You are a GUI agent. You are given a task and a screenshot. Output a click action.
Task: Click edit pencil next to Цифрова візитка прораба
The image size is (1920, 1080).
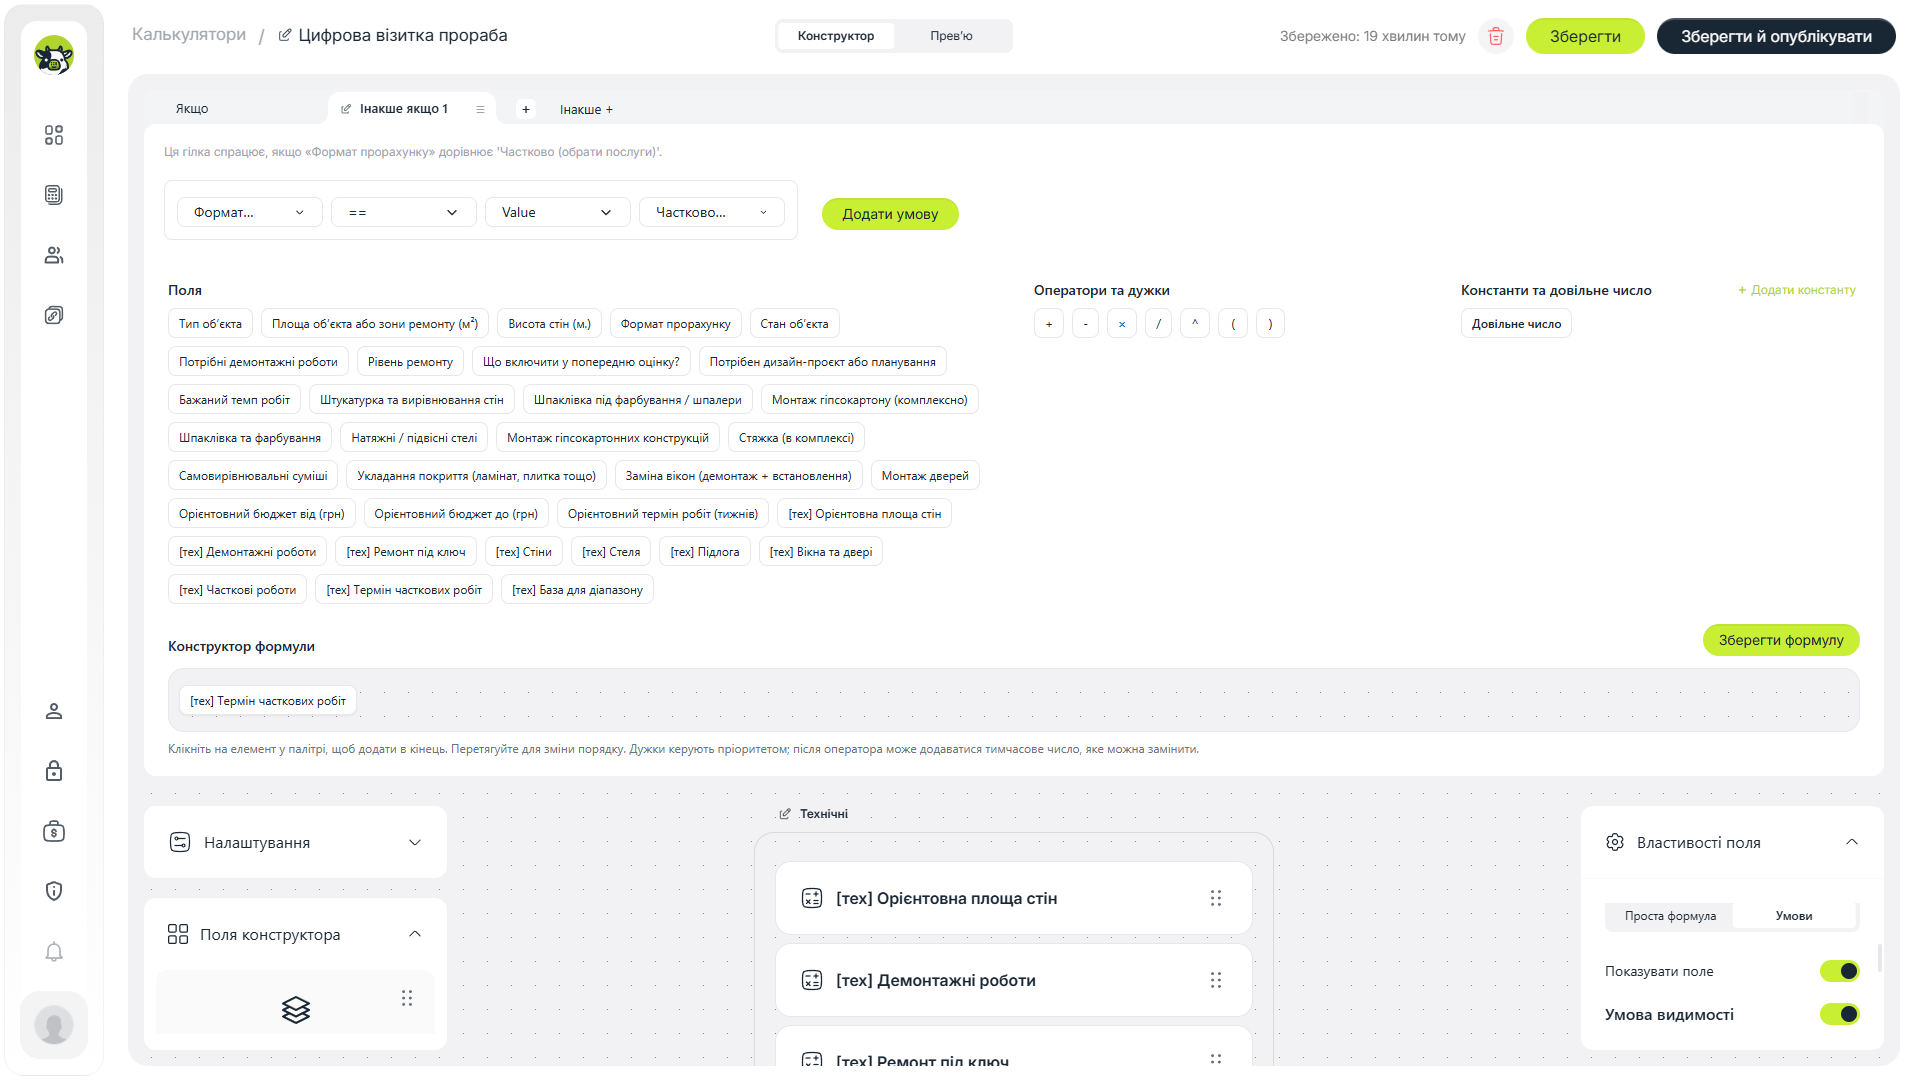[285, 35]
